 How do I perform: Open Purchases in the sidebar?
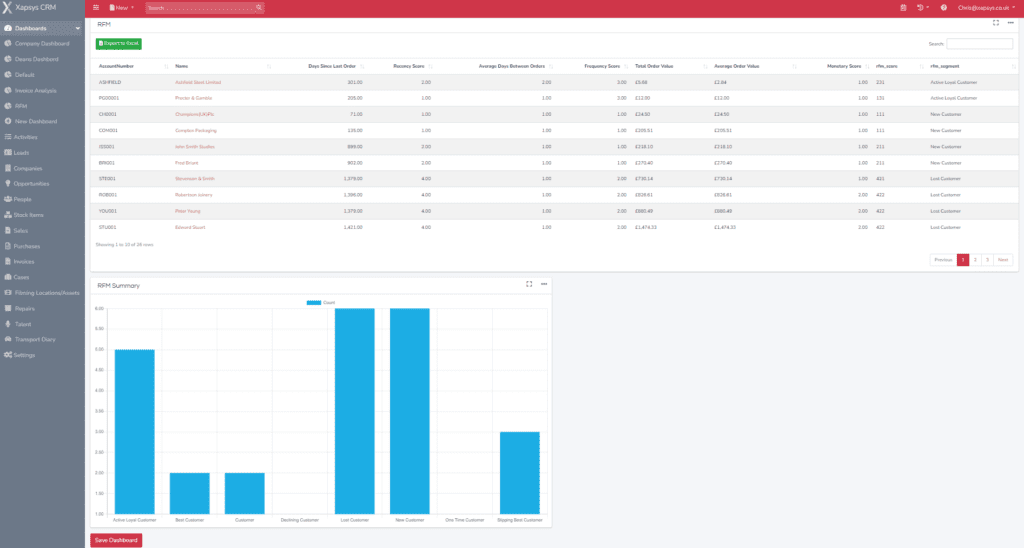tap(27, 246)
